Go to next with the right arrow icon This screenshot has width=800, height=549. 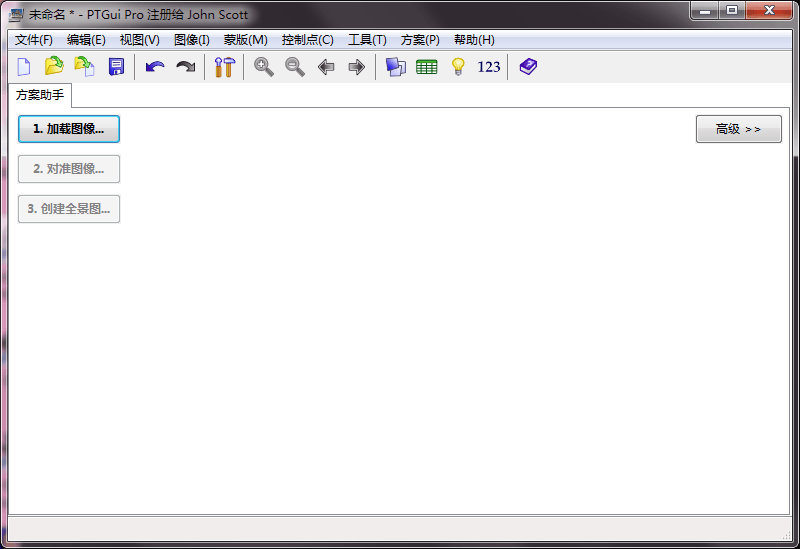coord(357,67)
